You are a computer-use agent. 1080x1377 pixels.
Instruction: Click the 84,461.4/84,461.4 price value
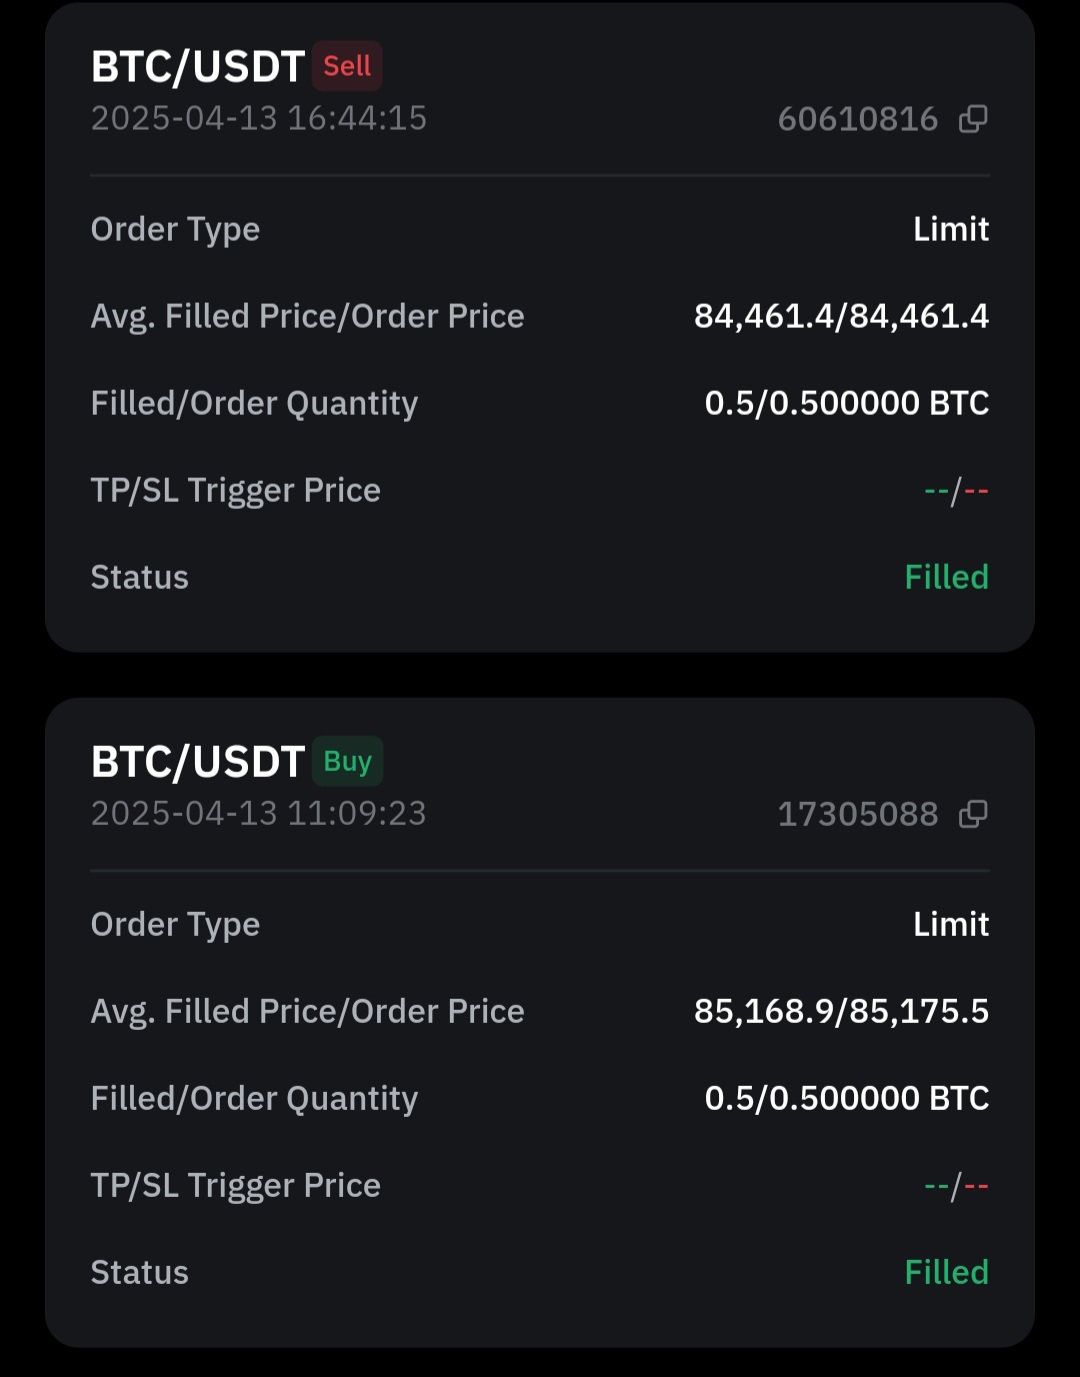841,316
